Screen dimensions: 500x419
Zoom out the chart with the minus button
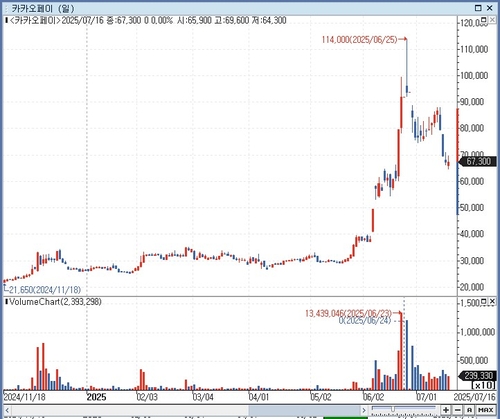[457, 410]
